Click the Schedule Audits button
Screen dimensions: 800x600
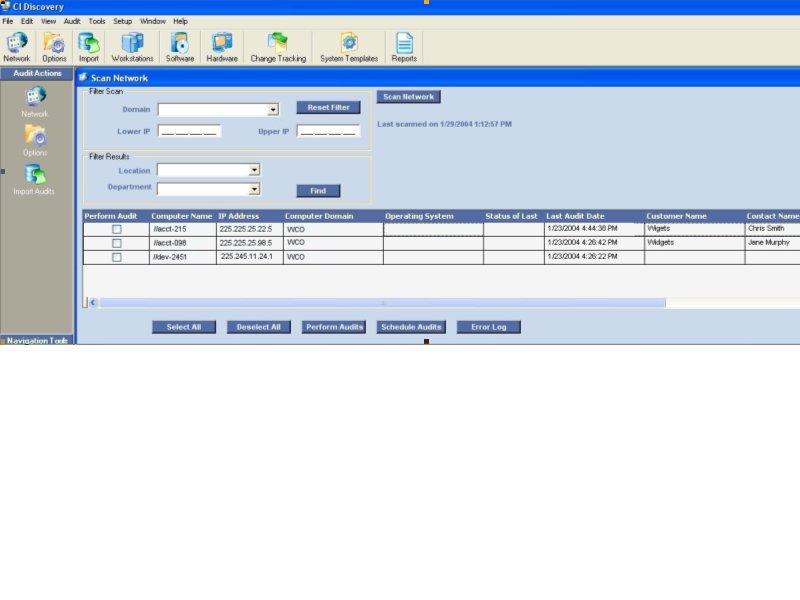tap(412, 326)
